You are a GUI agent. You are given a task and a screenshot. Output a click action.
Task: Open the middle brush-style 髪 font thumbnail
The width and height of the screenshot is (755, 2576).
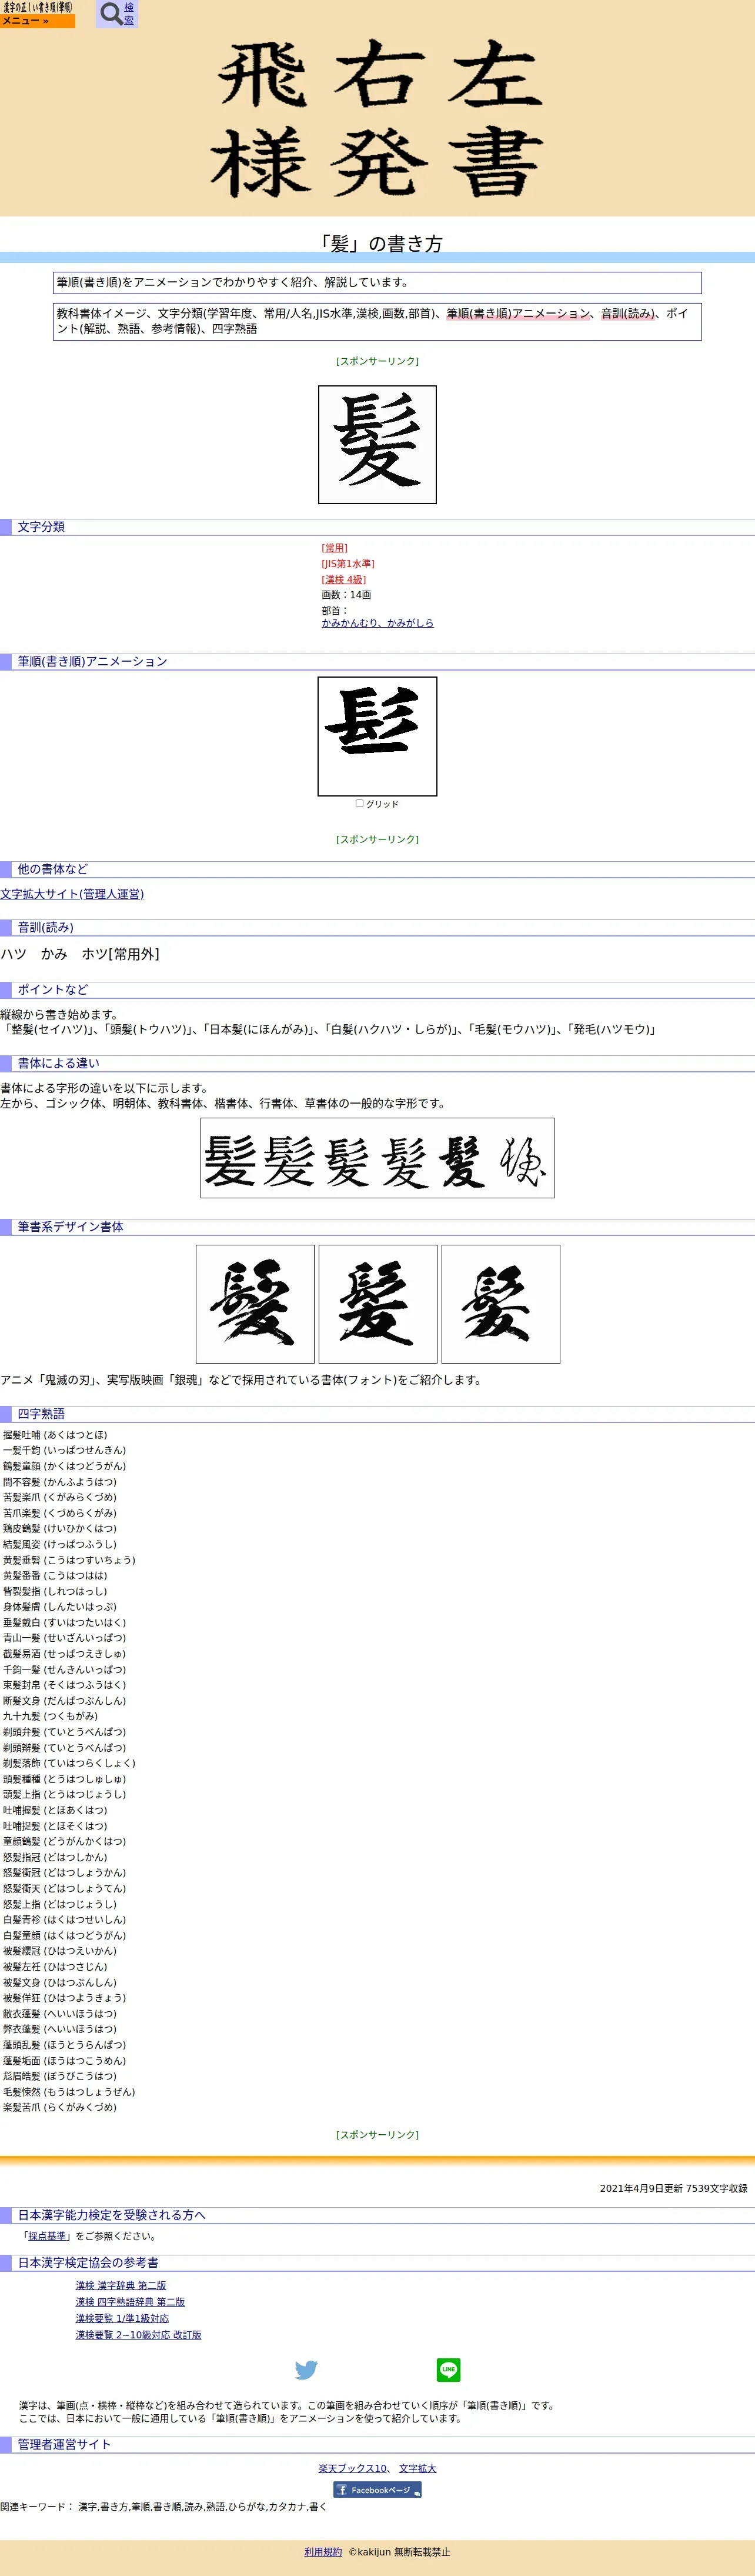(378, 1304)
